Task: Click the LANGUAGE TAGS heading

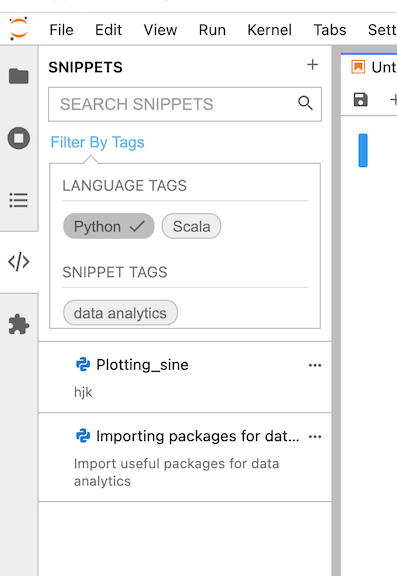Action: coord(124,186)
